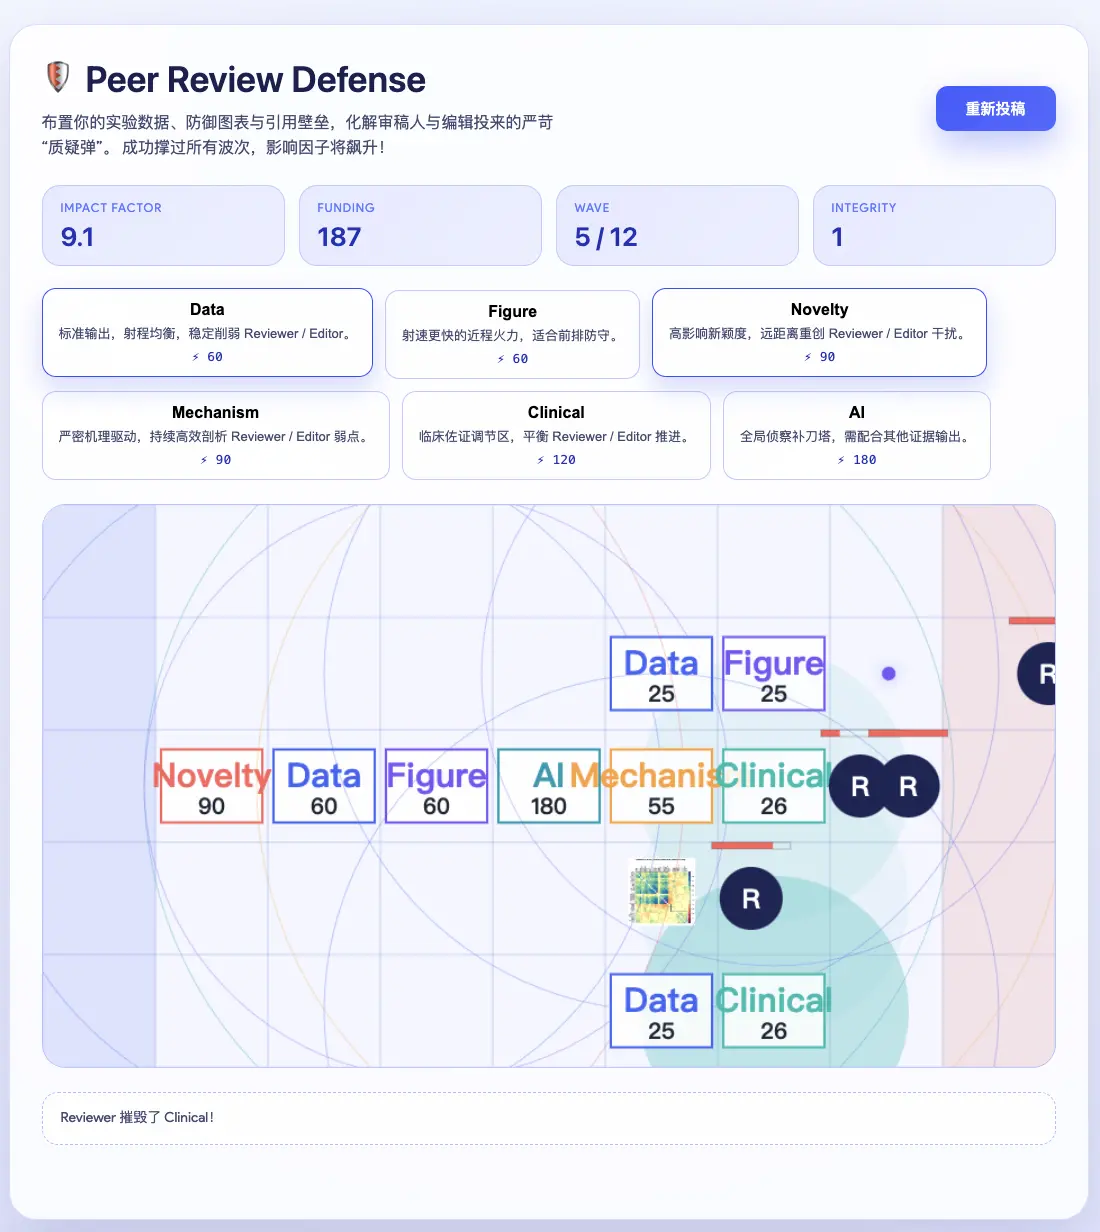Pick the Mechanism tower card
Screen dimensions: 1100x1232
215,435
